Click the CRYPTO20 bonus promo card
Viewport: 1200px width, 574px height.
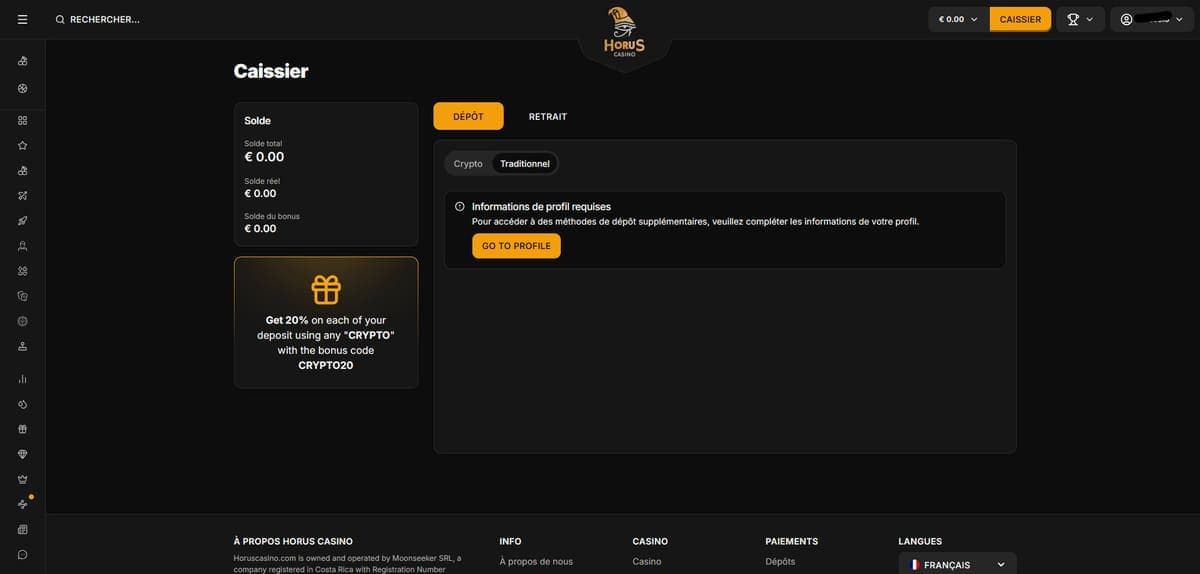point(326,322)
